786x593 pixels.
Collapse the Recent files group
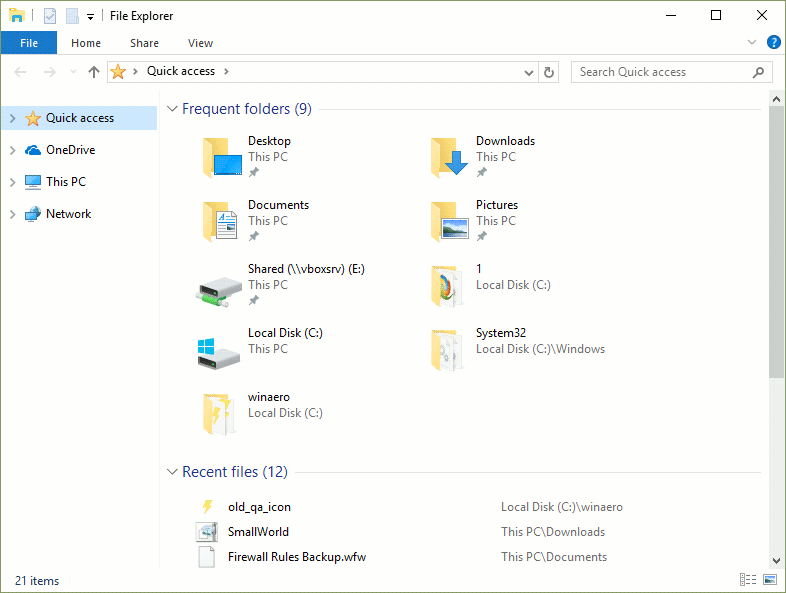[x=172, y=472]
